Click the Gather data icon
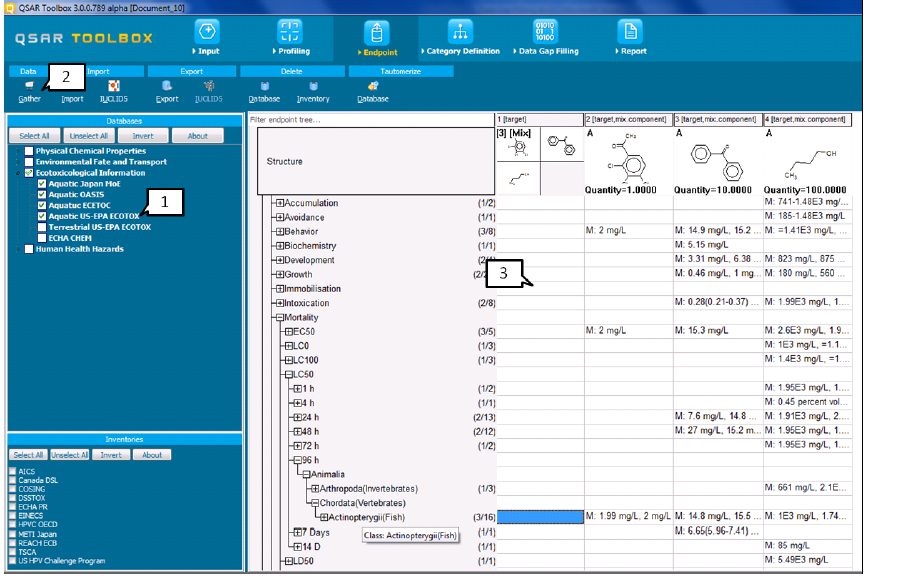905x576 pixels. [29, 86]
